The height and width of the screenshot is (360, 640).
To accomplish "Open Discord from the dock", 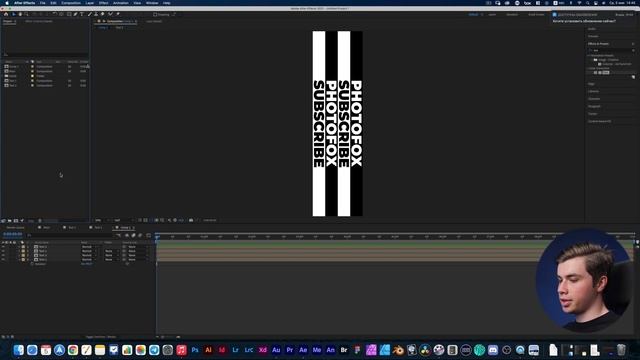I will 493,350.
